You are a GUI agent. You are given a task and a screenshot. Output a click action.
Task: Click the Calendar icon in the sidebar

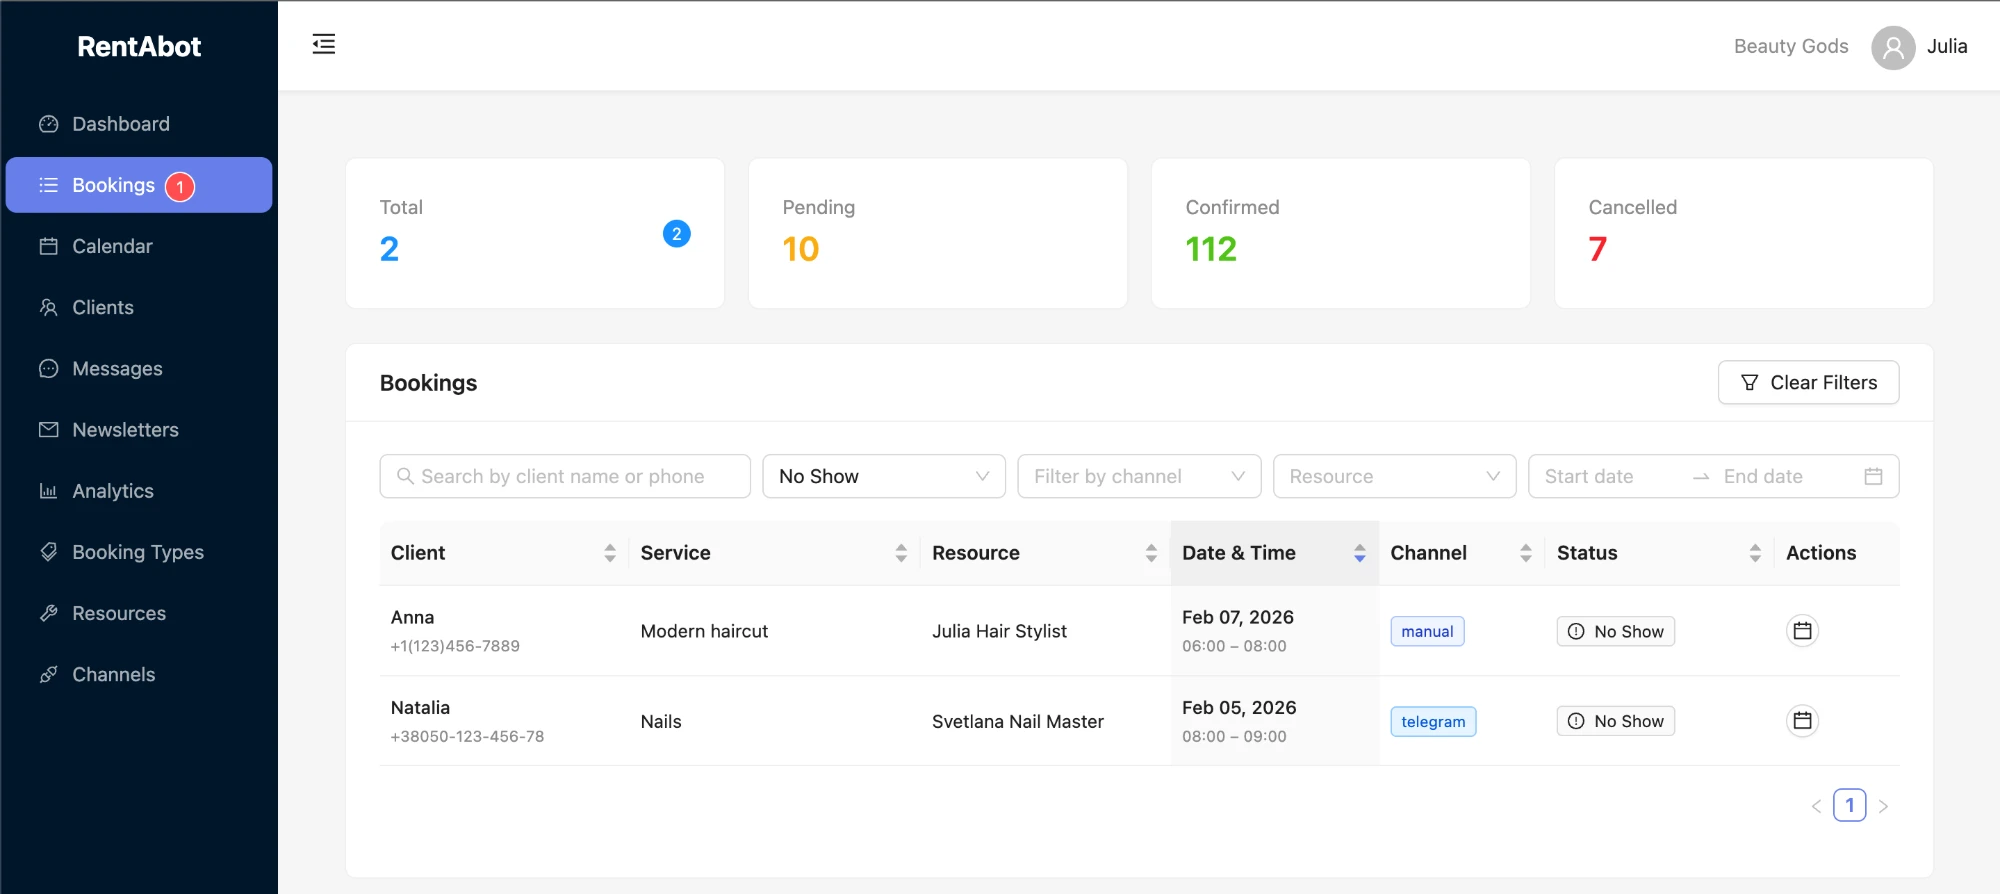point(48,246)
